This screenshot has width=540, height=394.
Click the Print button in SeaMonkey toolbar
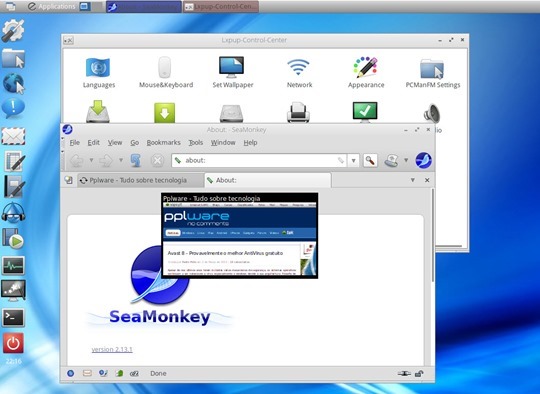[x=392, y=160]
